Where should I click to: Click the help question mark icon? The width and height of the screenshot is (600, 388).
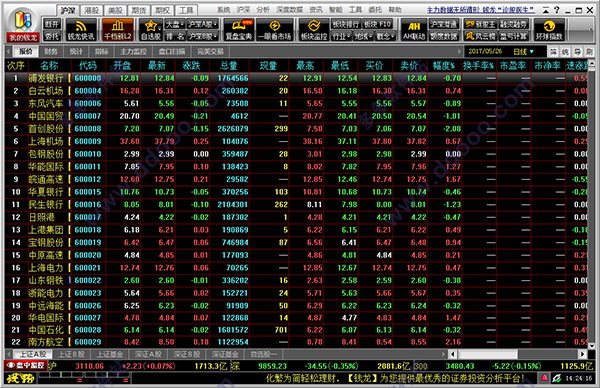tap(557, 10)
